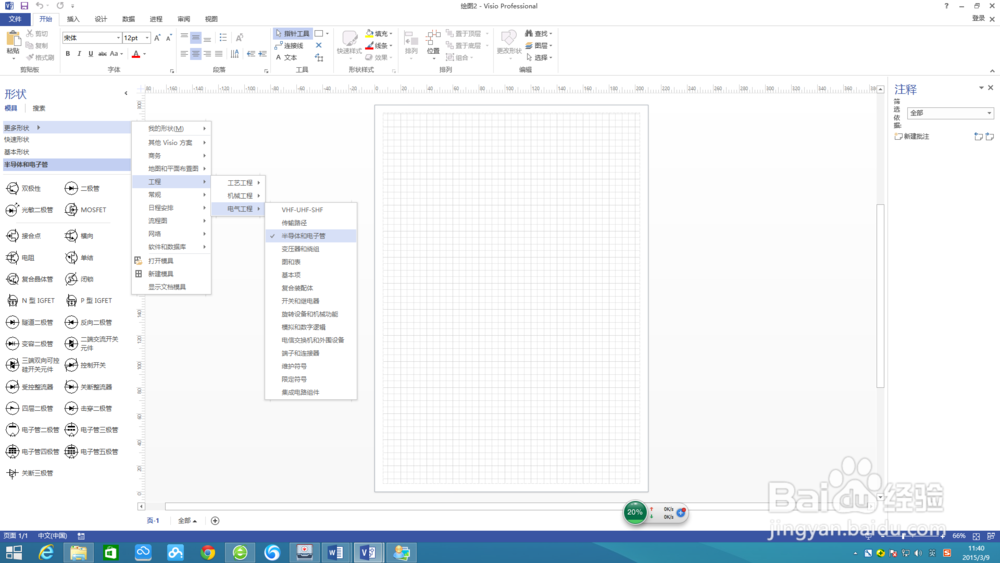Image resolution: width=1000 pixels, height=563 pixels.
Task: Select the MOSFET shape in stencil
Action: (86, 210)
